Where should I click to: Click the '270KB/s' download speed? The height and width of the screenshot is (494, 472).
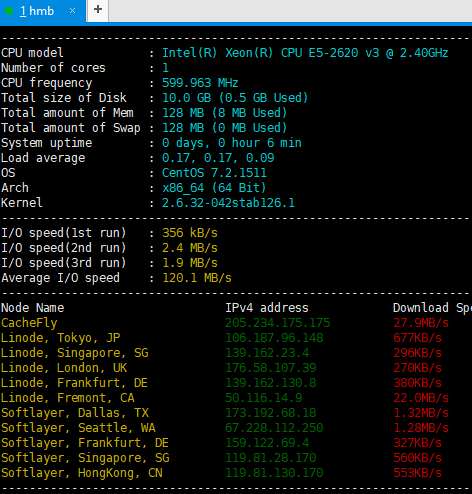click(x=418, y=368)
